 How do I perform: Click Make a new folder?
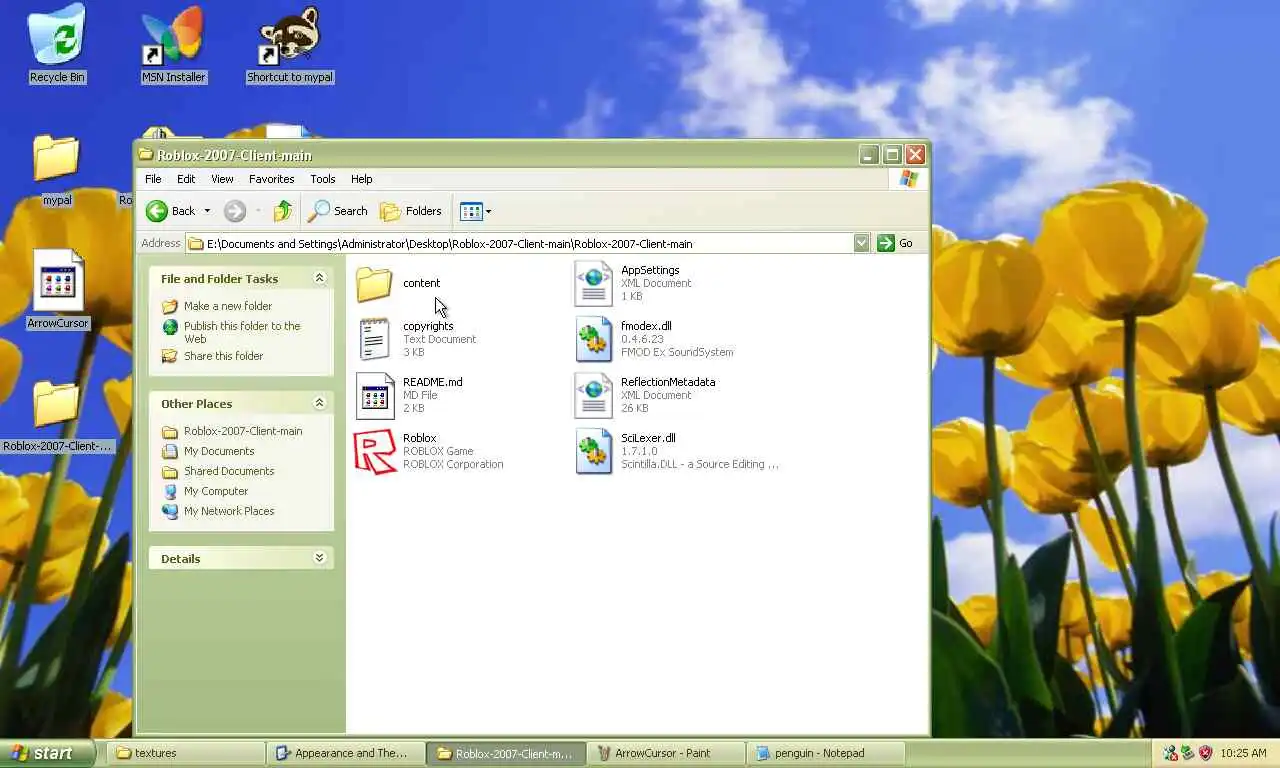pyautogui.click(x=227, y=306)
